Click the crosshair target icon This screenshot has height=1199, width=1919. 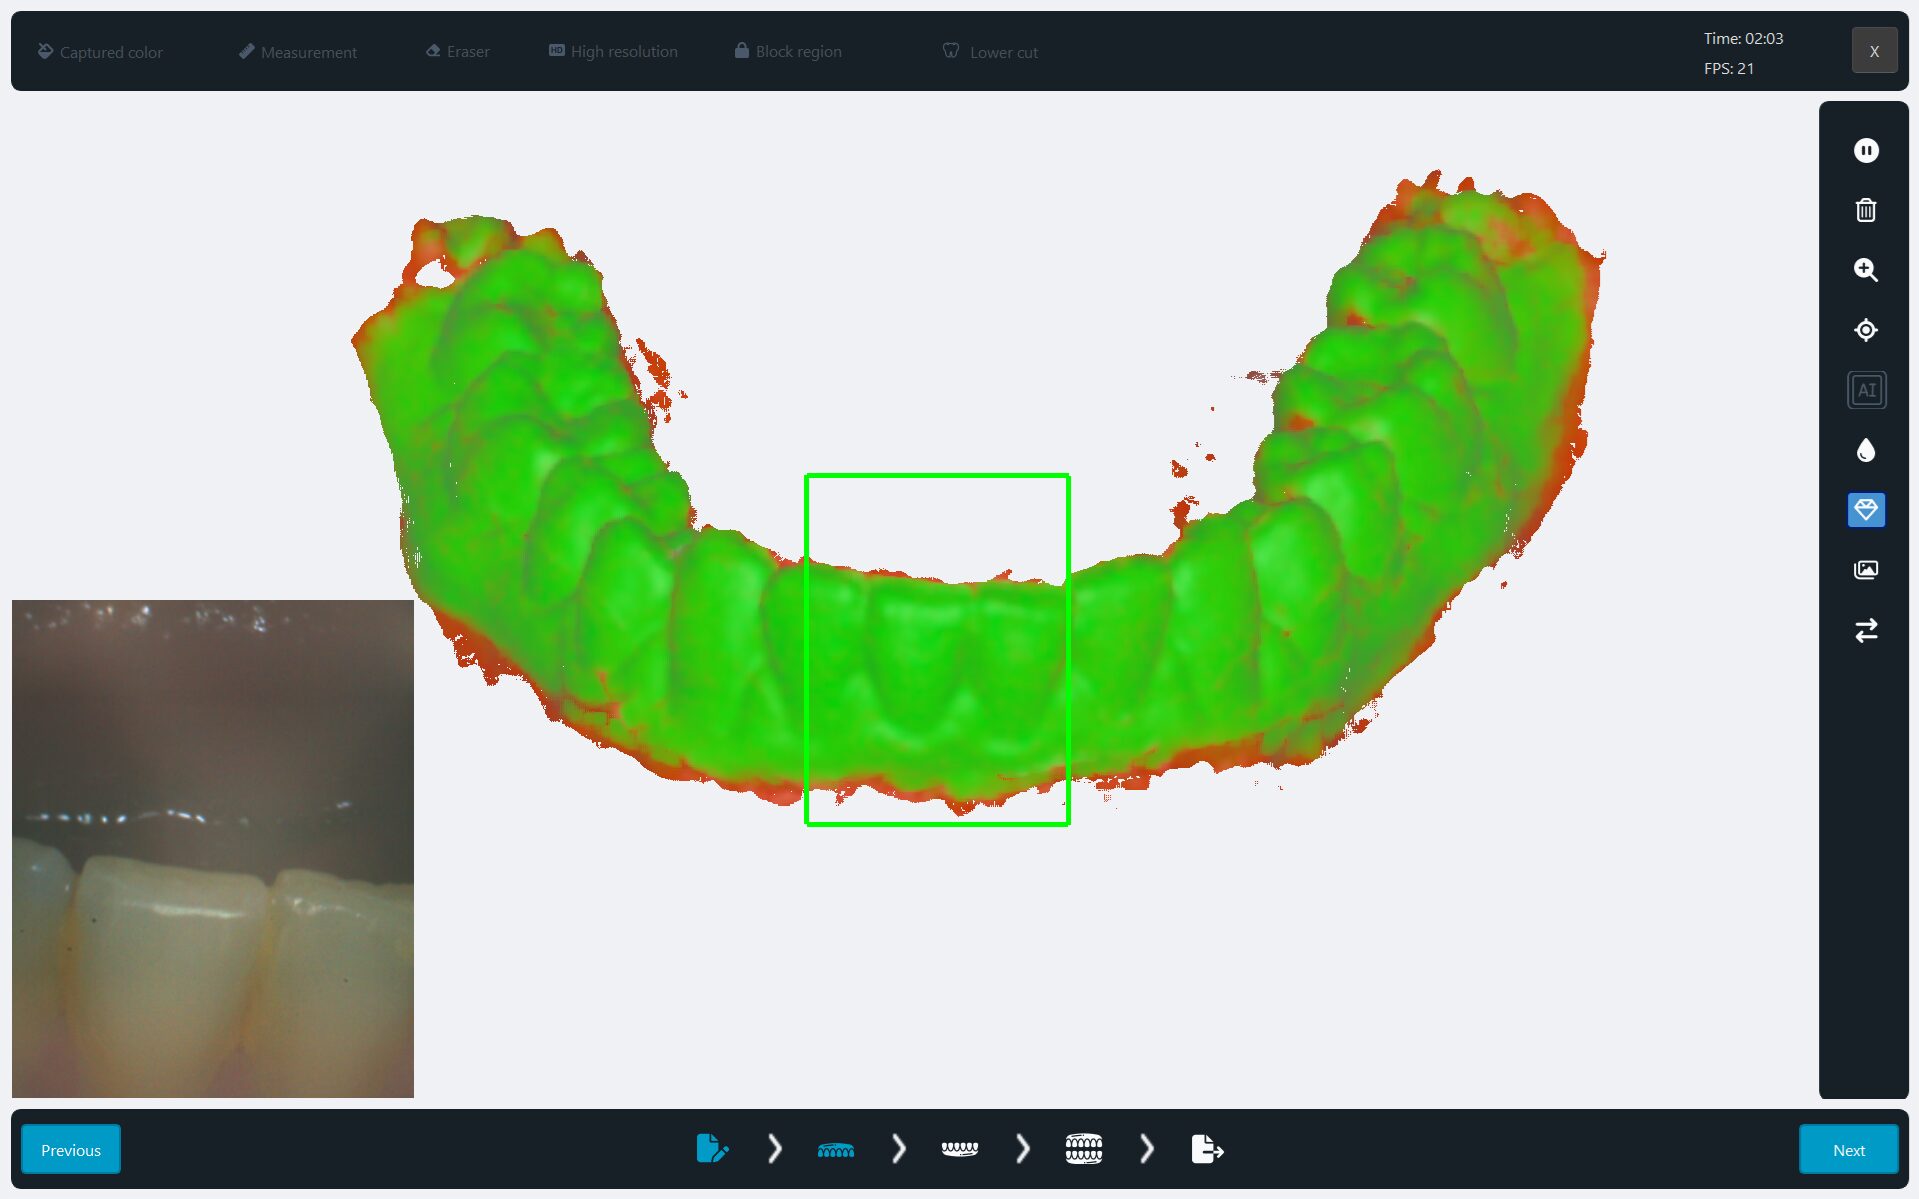(1865, 330)
